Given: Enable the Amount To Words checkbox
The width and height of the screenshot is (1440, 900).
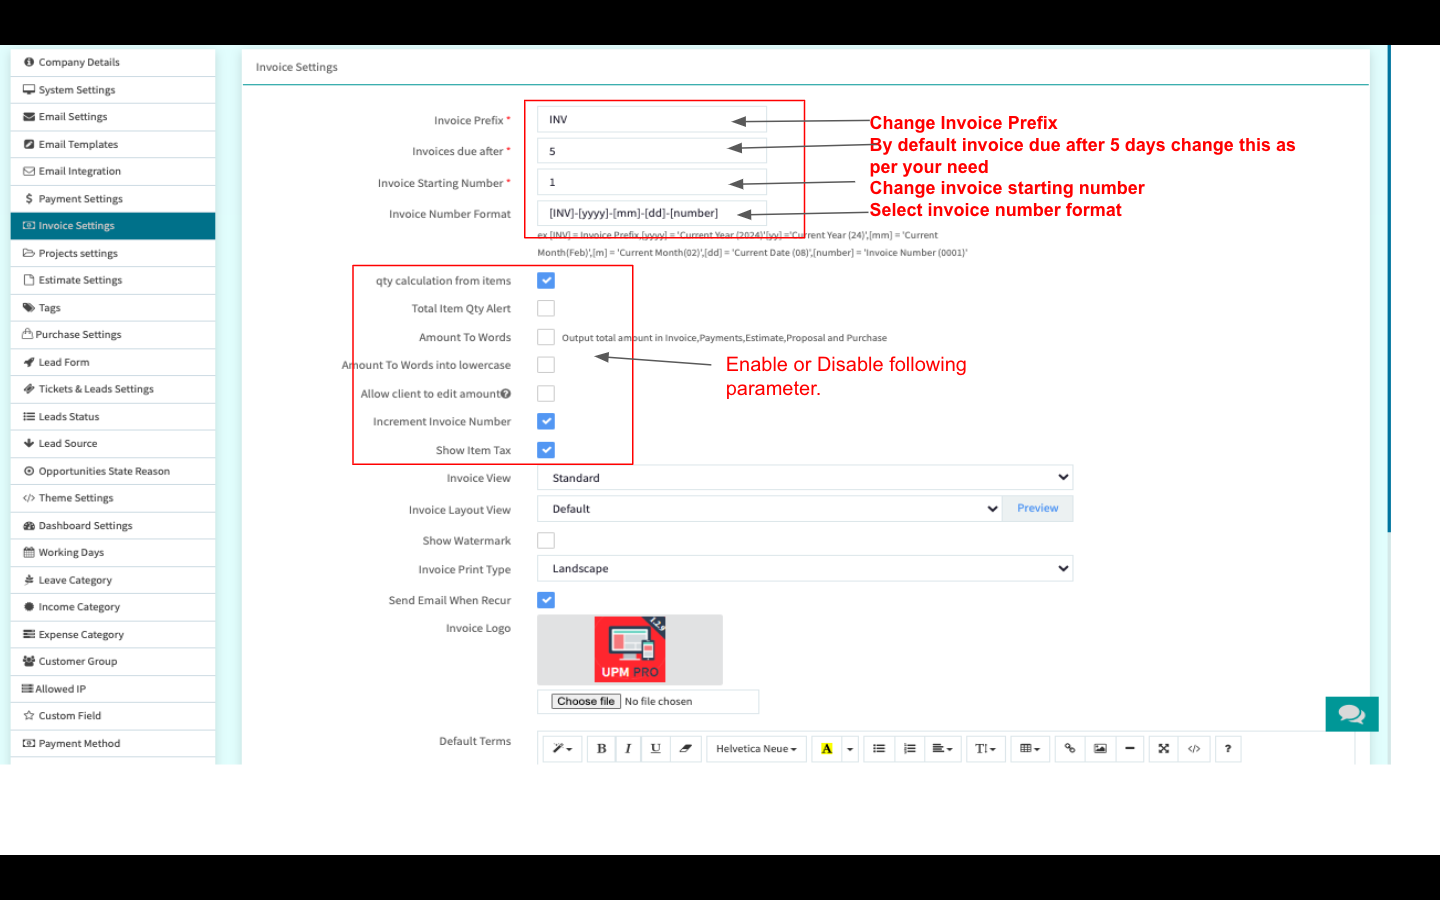Looking at the screenshot, I should (x=546, y=337).
